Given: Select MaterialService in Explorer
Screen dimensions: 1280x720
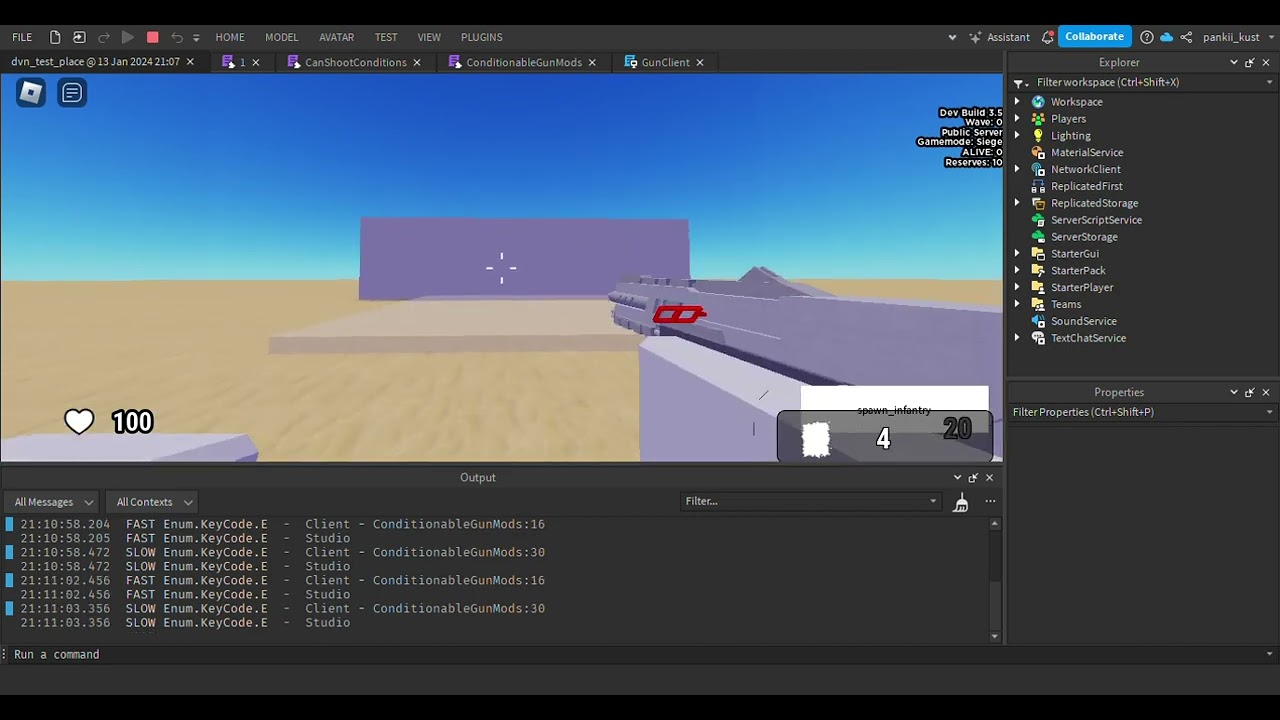Looking at the screenshot, I should [x=1086, y=153].
